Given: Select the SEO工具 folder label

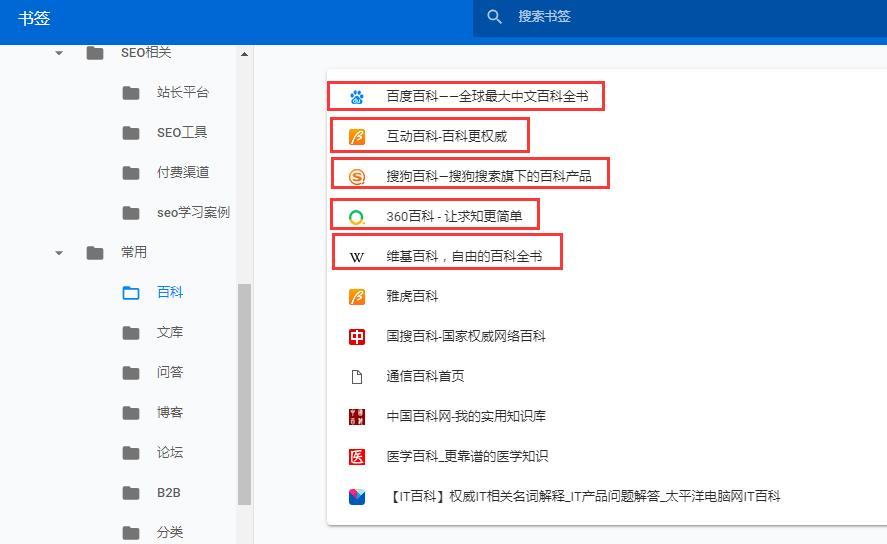Looking at the screenshot, I should [182, 132].
